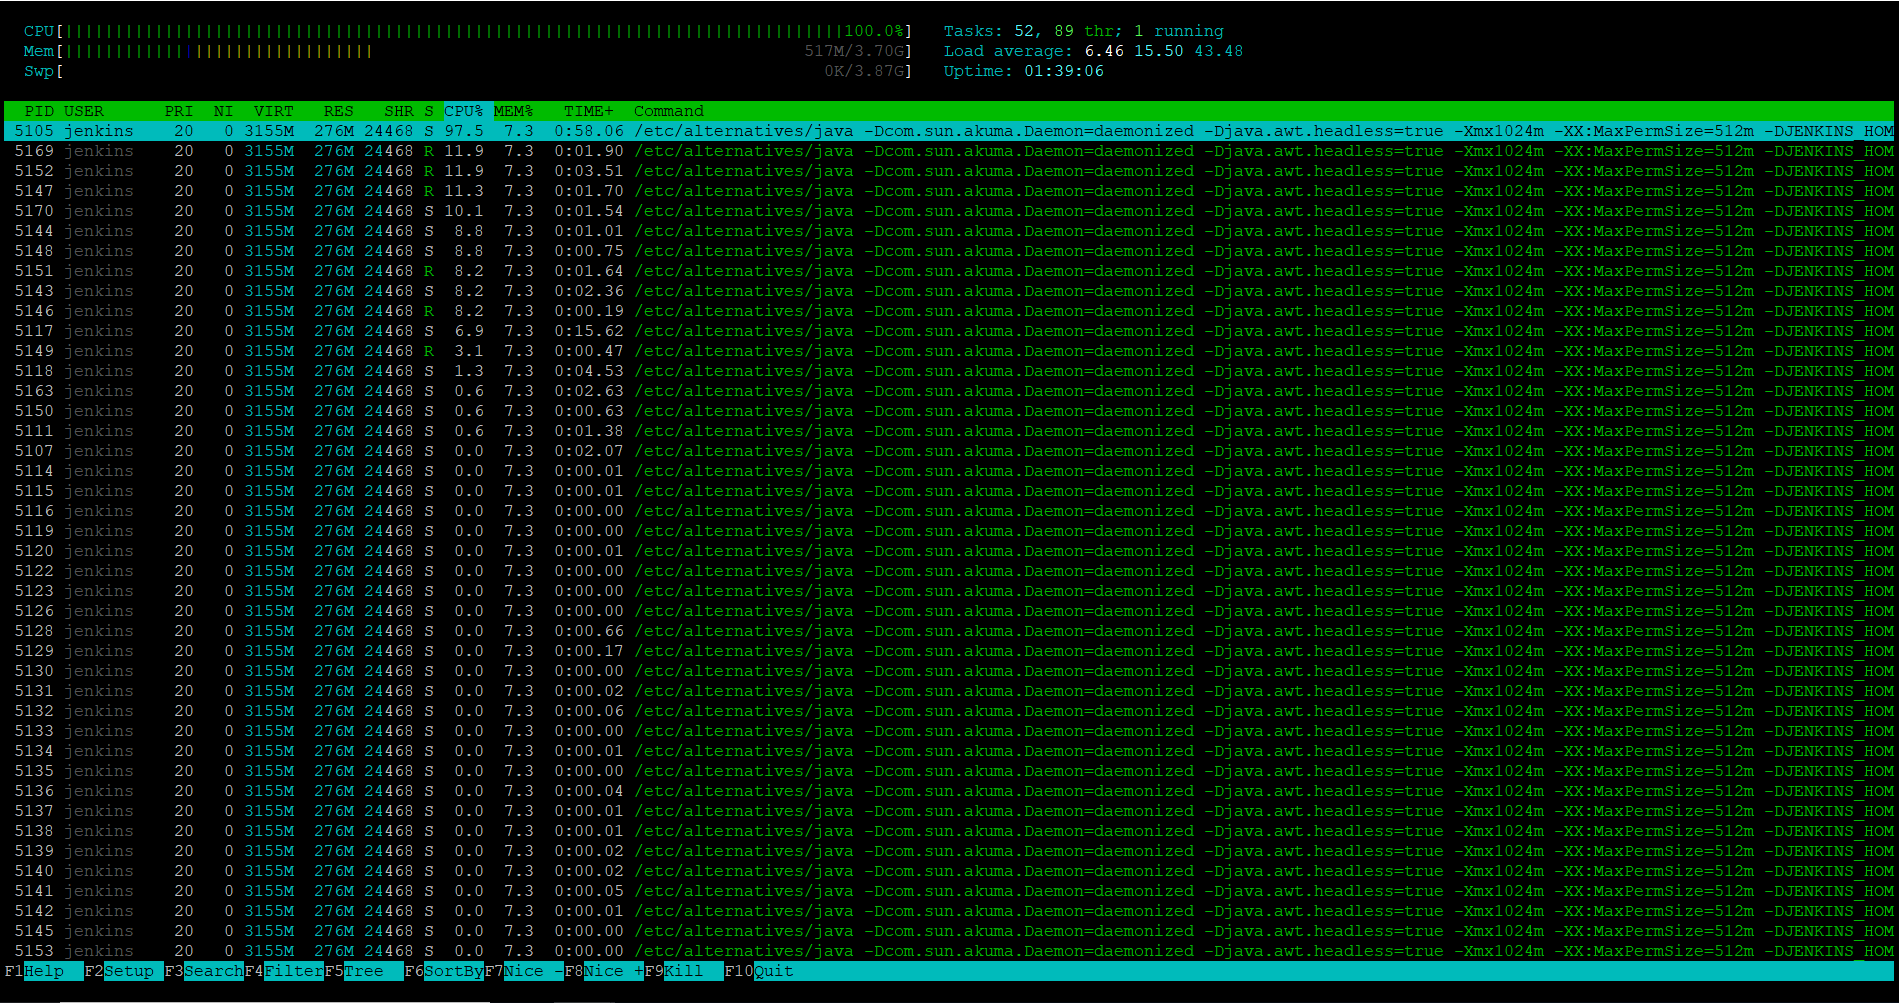
Task: Click the CPU usage meter bar
Action: (468, 31)
